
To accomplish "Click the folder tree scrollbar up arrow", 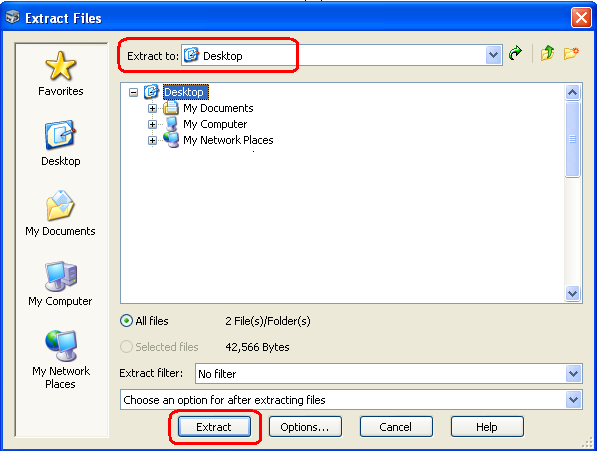I will click(573, 92).
